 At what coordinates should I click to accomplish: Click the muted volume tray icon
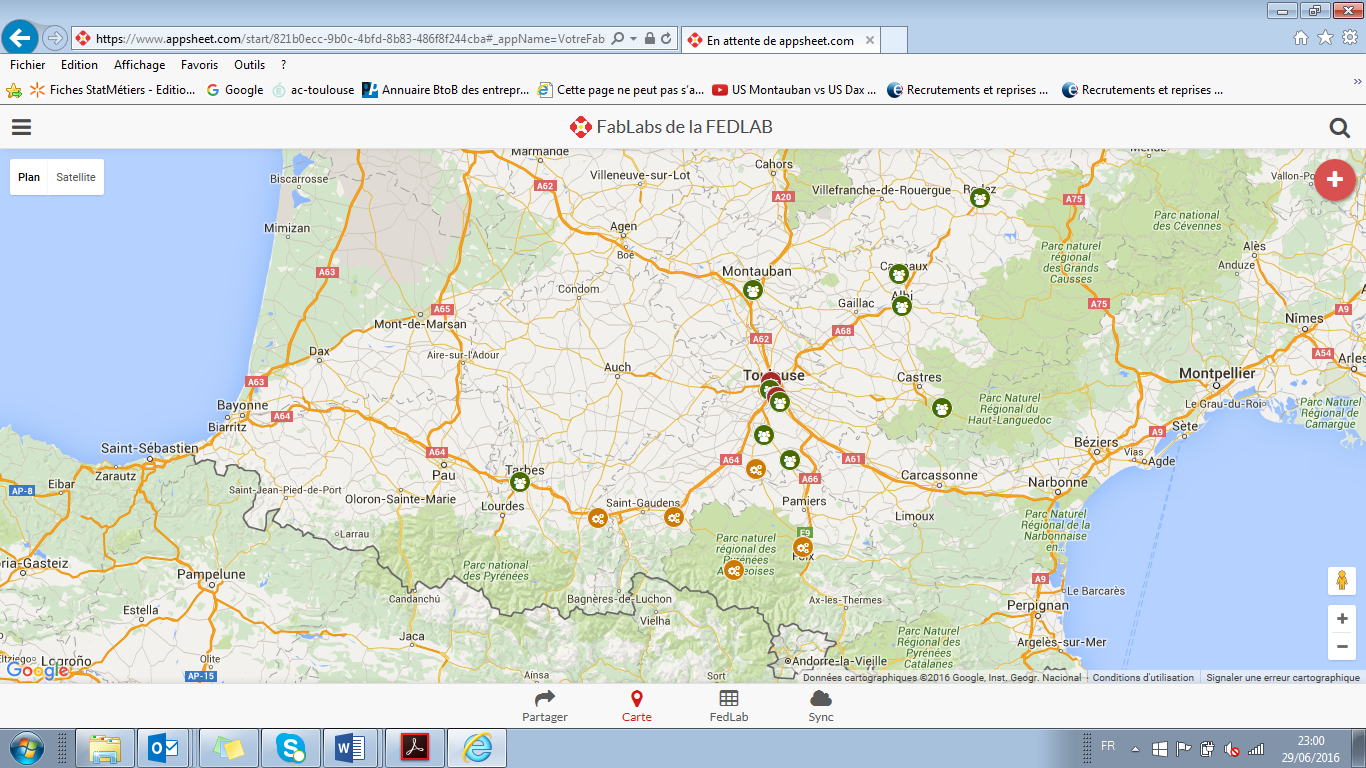point(1232,748)
